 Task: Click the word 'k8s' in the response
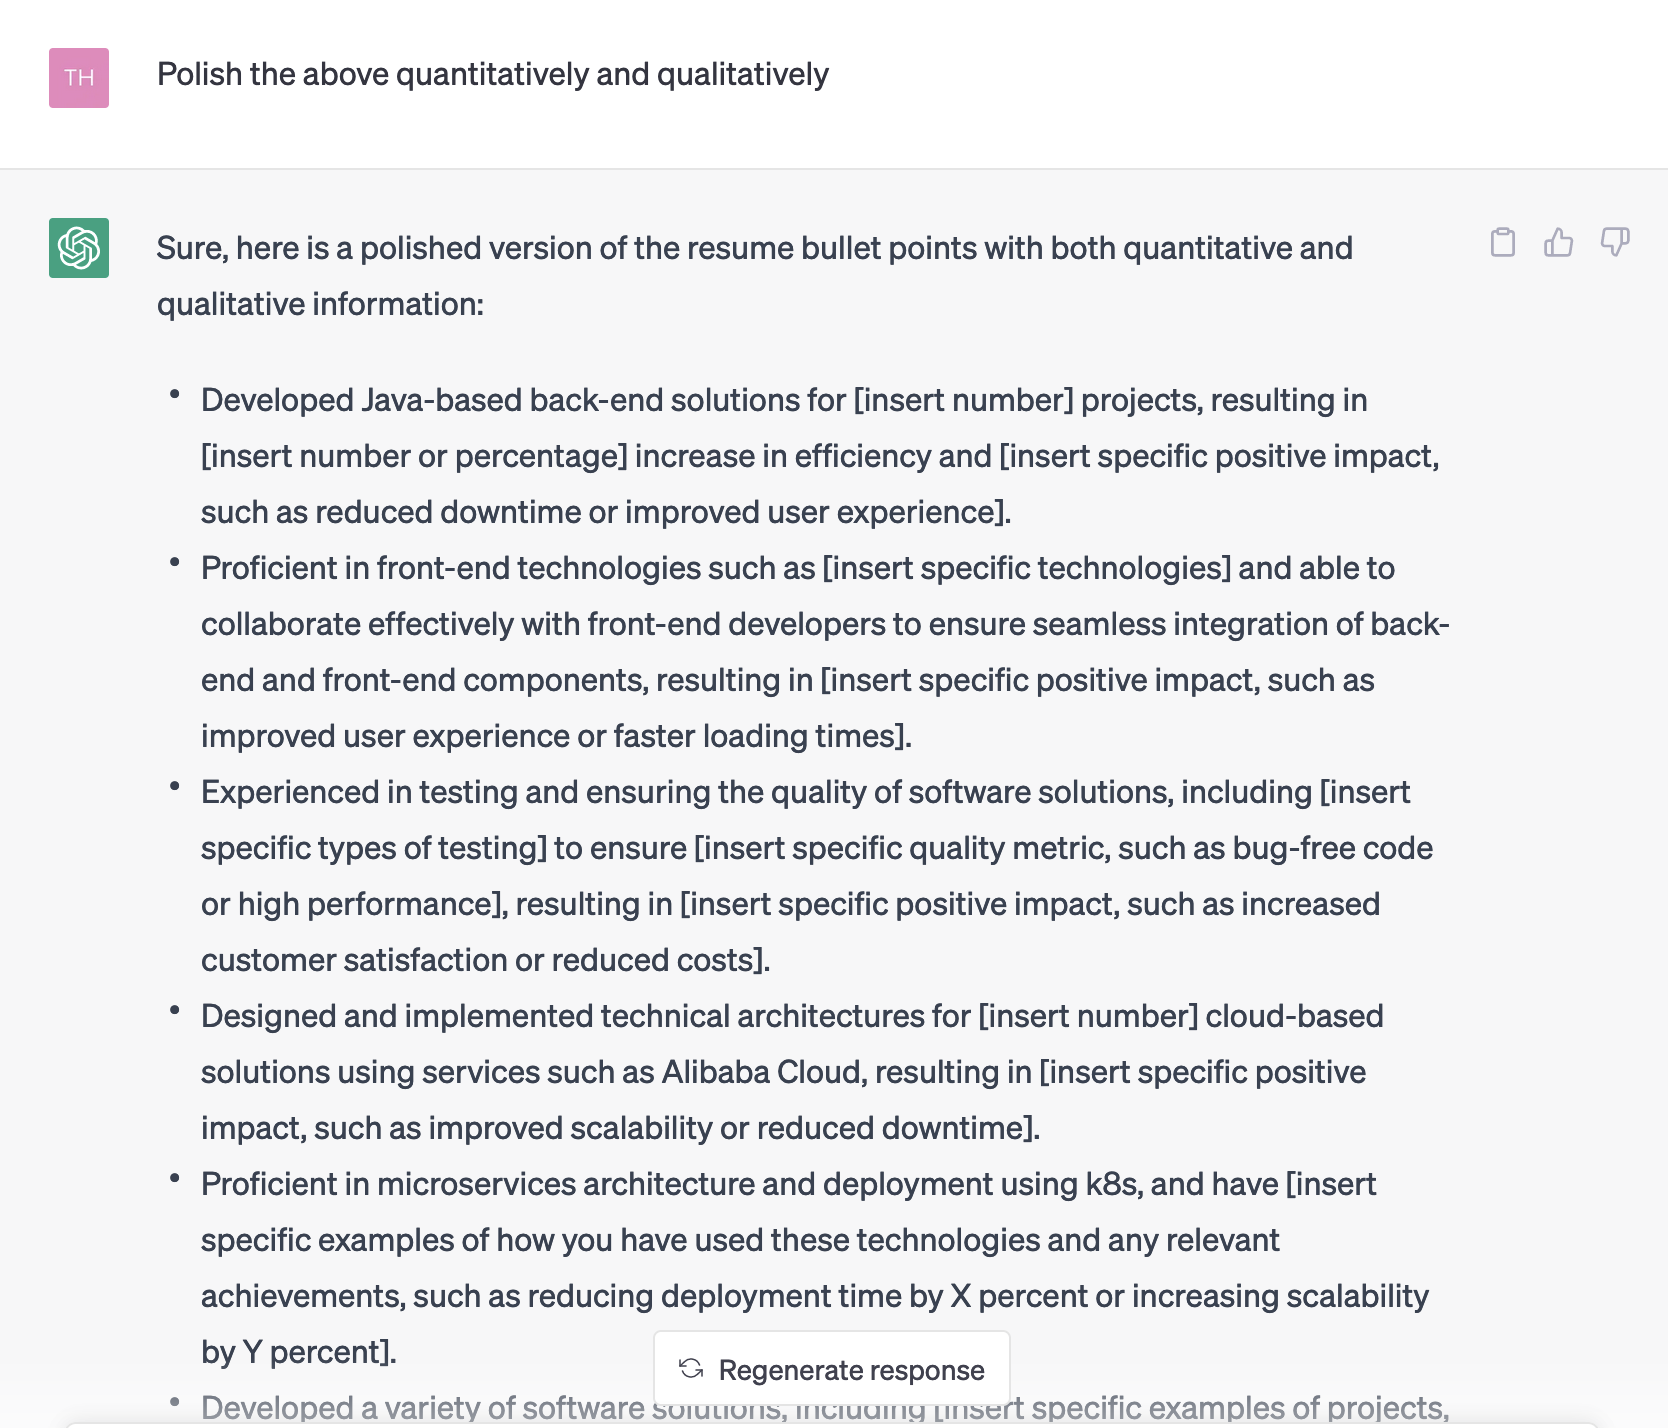point(1112,1184)
